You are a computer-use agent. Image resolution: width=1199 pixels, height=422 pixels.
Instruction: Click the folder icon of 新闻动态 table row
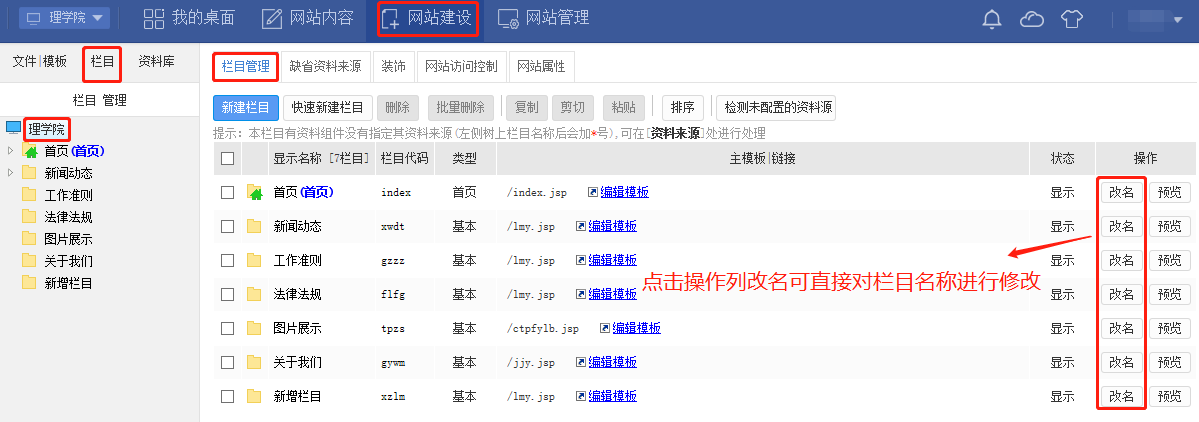(x=254, y=226)
